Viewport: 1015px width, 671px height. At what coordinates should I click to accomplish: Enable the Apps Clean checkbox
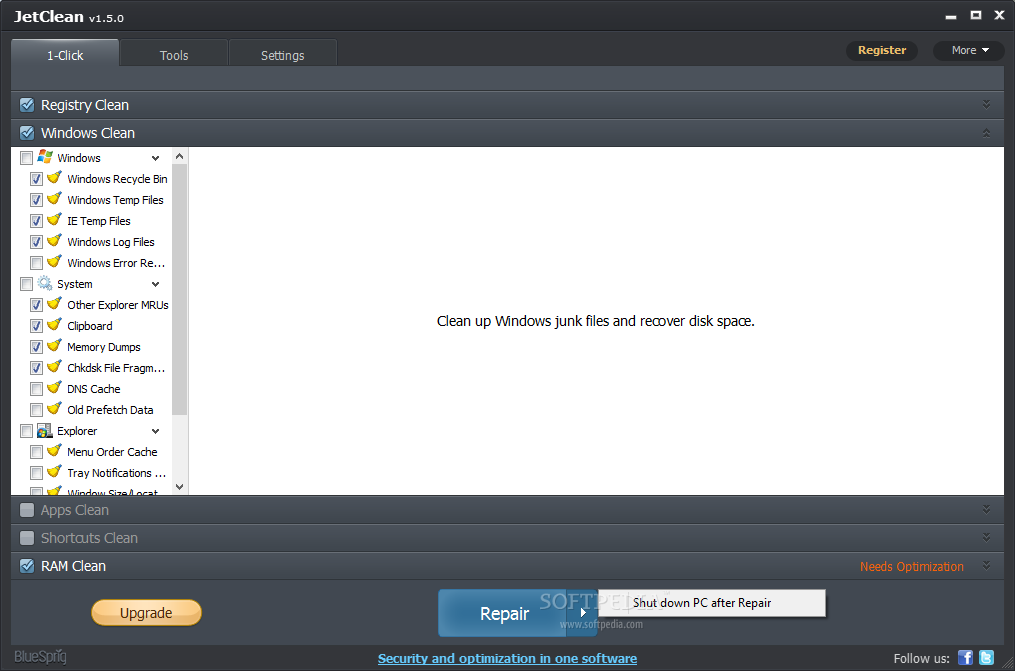tap(27, 510)
